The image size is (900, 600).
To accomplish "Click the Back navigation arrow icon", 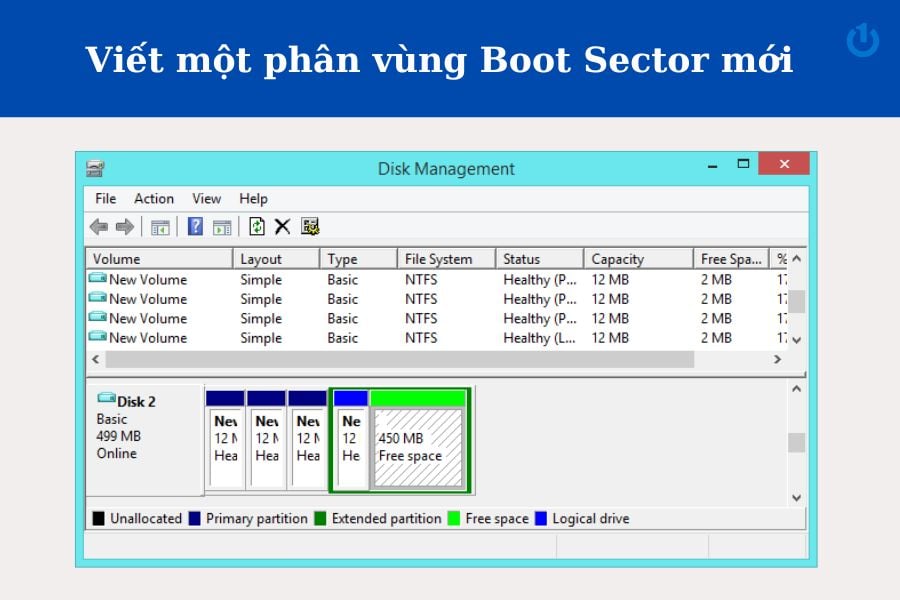I will [x=98, y=226].
